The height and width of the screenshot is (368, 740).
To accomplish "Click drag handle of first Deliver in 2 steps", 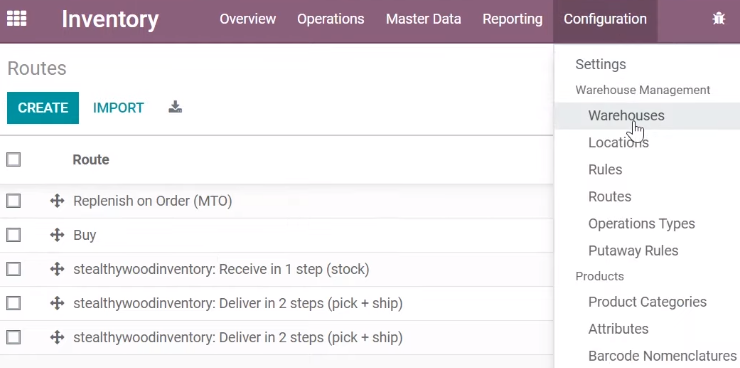I will tap(57, 303).
